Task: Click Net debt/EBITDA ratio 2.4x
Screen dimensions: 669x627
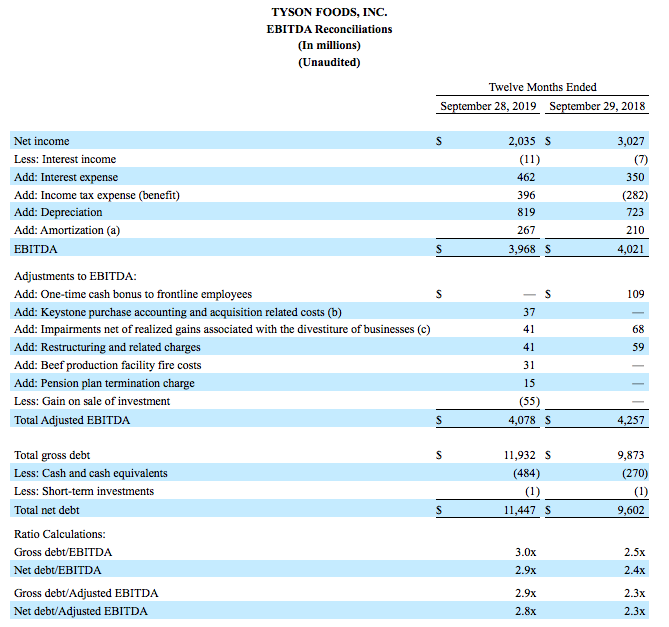Action: pyautogui.click(x=634, y=570)
